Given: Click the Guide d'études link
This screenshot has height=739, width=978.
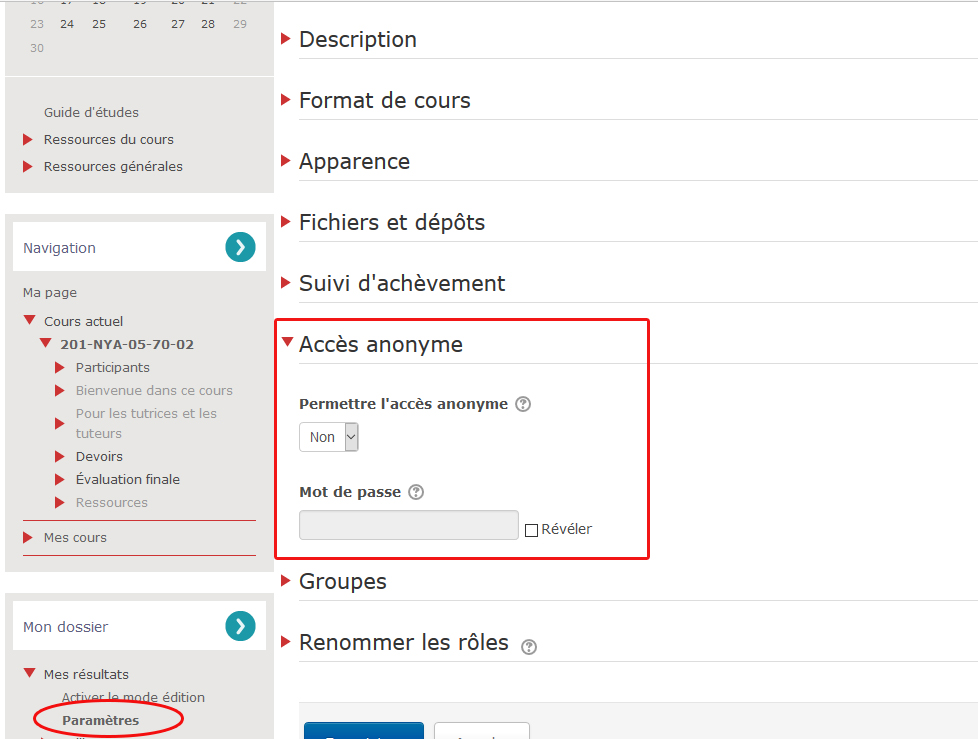Looking at the screenshot, I should click(x=91, y=113).
